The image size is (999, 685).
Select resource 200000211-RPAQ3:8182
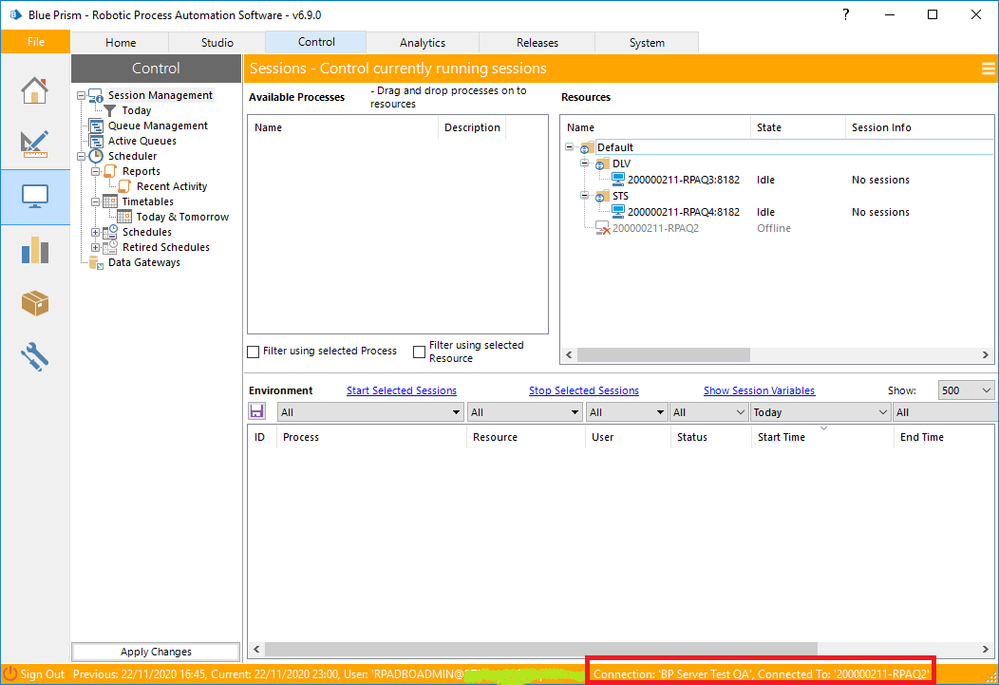point(683,180)
